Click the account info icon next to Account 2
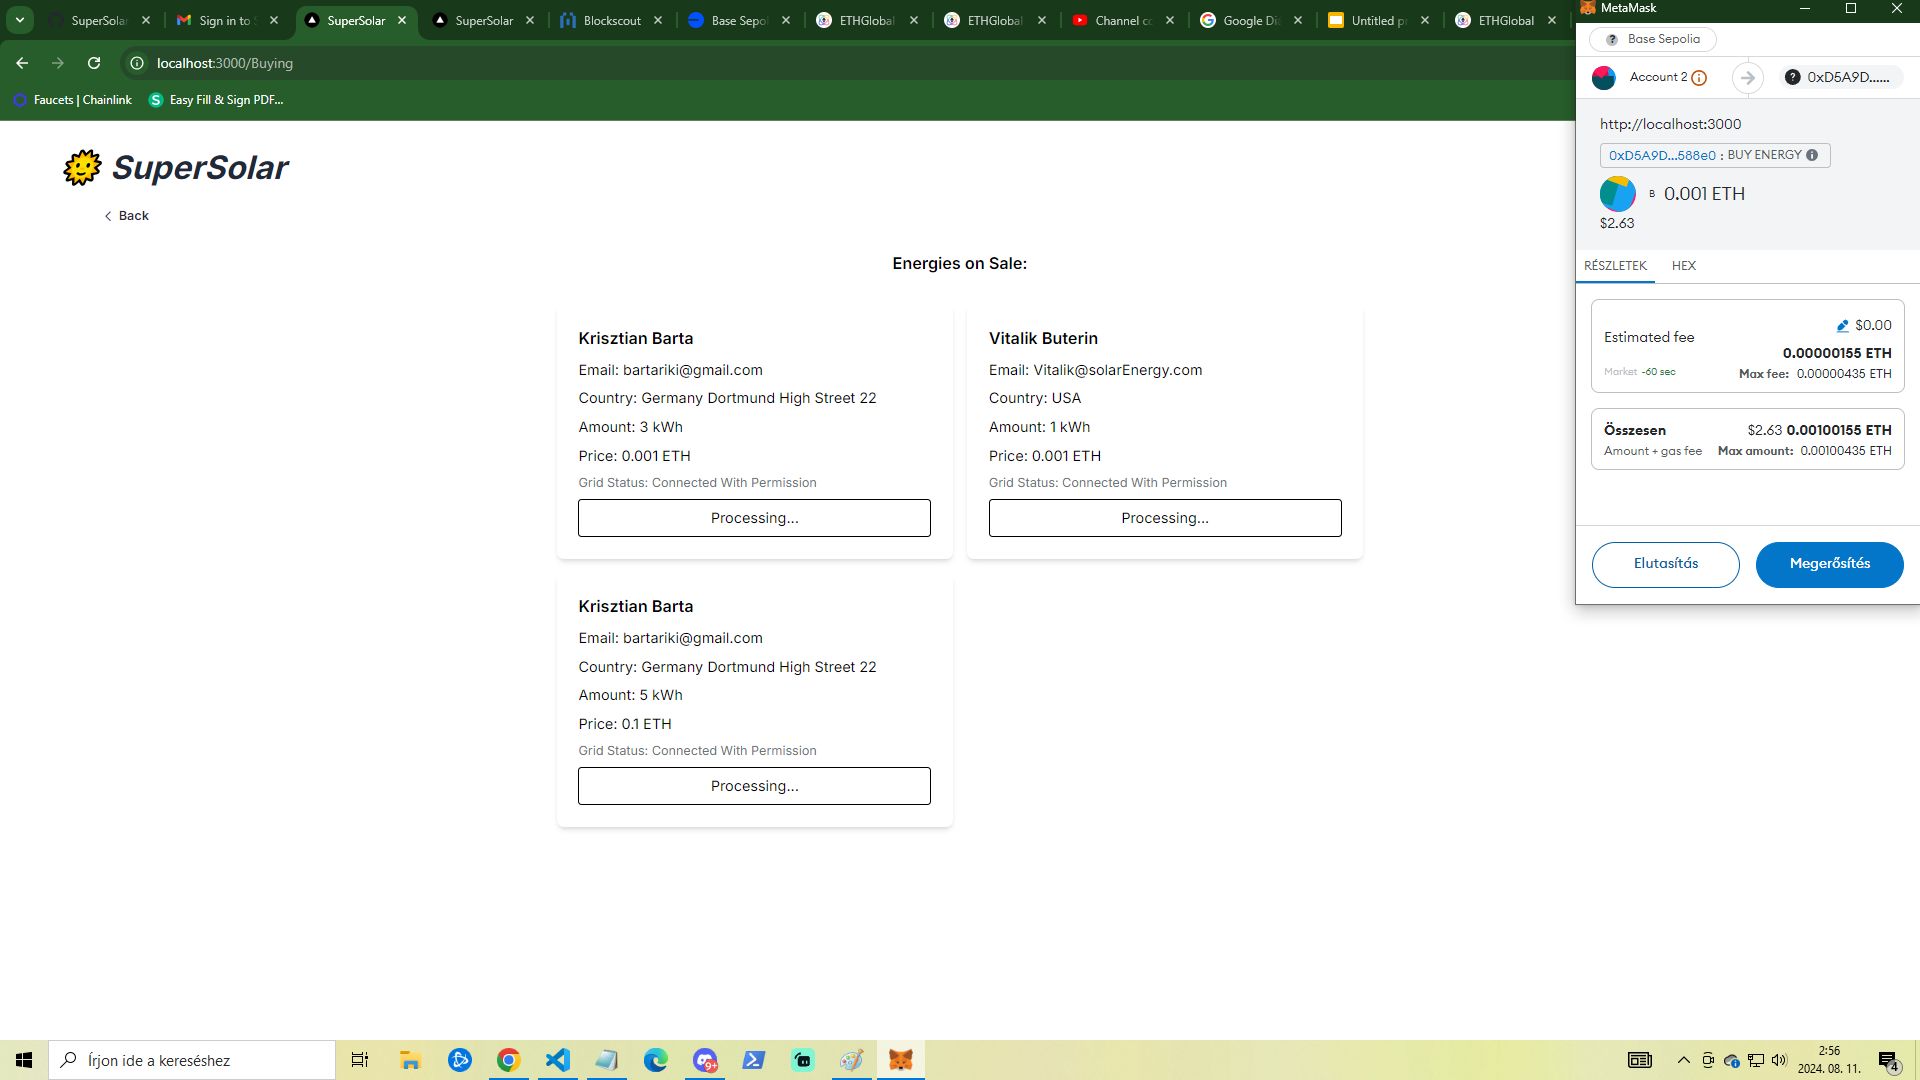The height and width of the screenshot is (1080, 1920). tap(1700, 78)
